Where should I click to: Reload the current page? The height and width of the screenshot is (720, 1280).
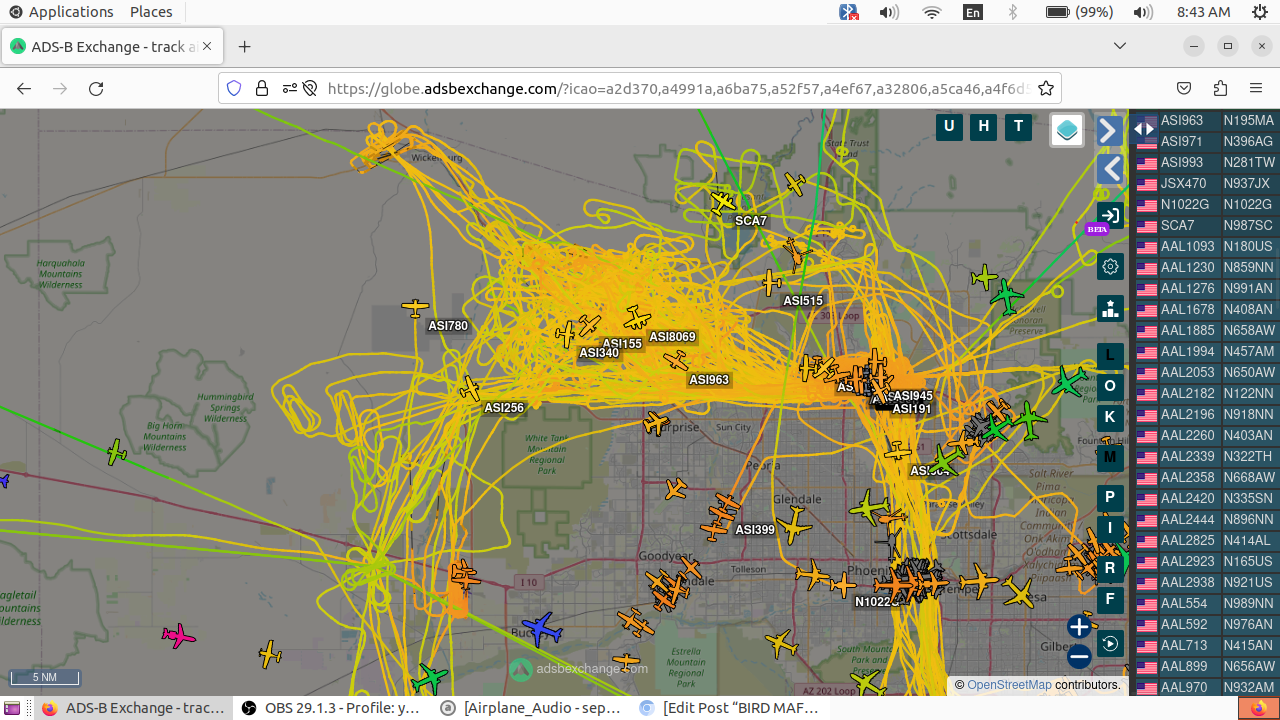click(x=96, y=88)
